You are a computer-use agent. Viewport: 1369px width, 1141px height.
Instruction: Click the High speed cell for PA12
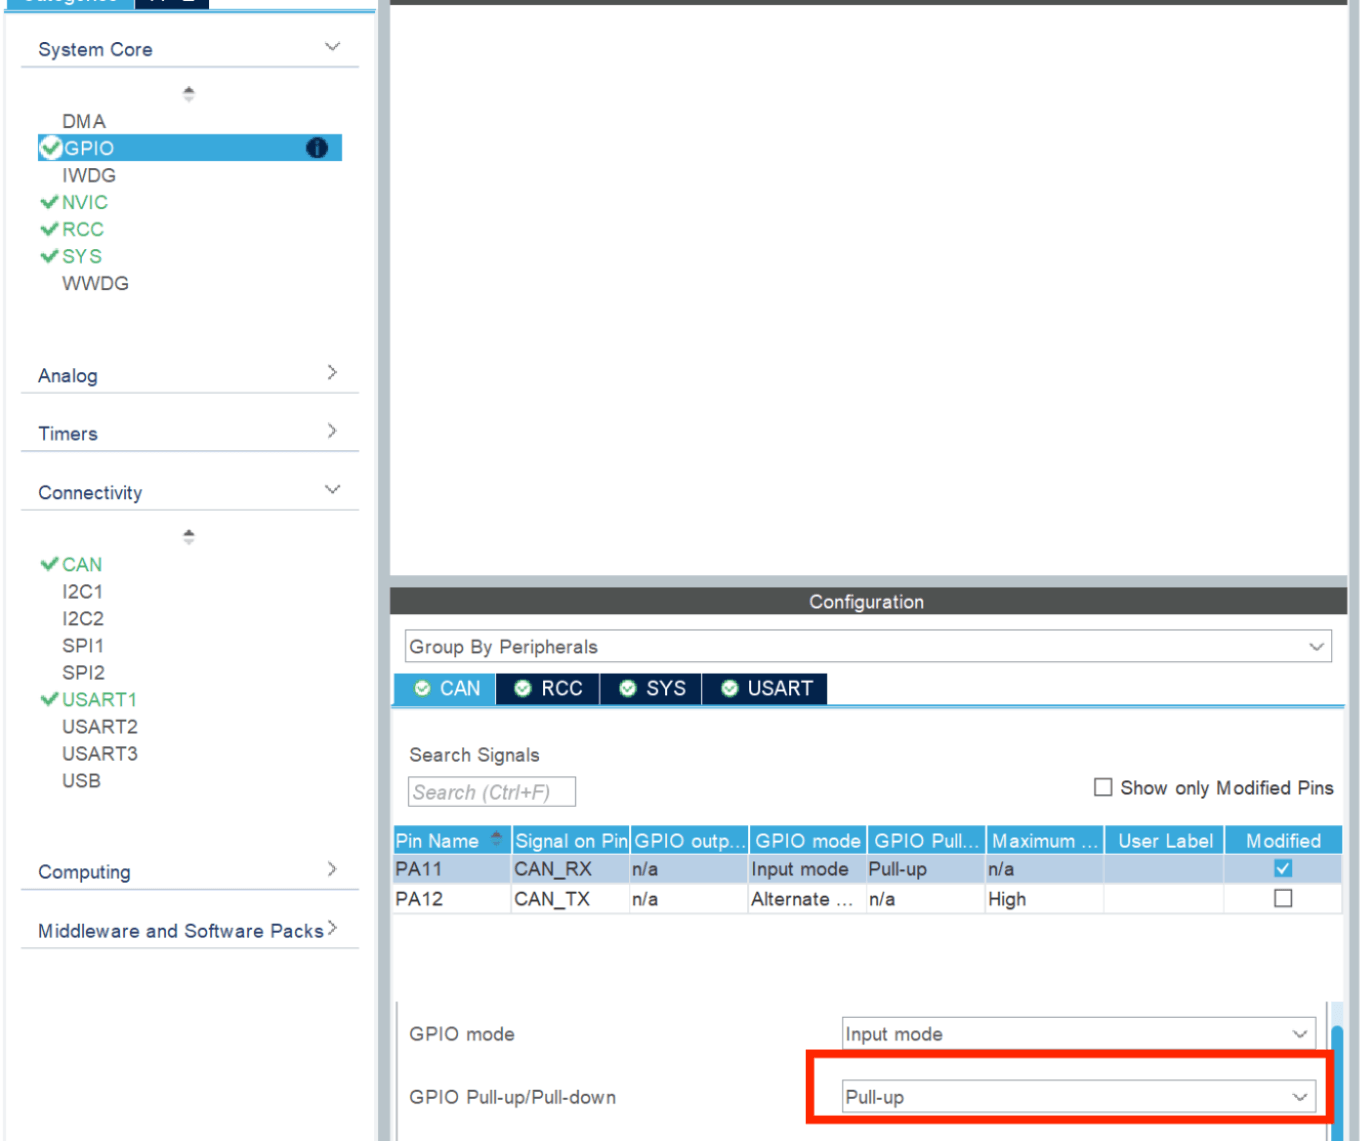(x=1045, y=899)
